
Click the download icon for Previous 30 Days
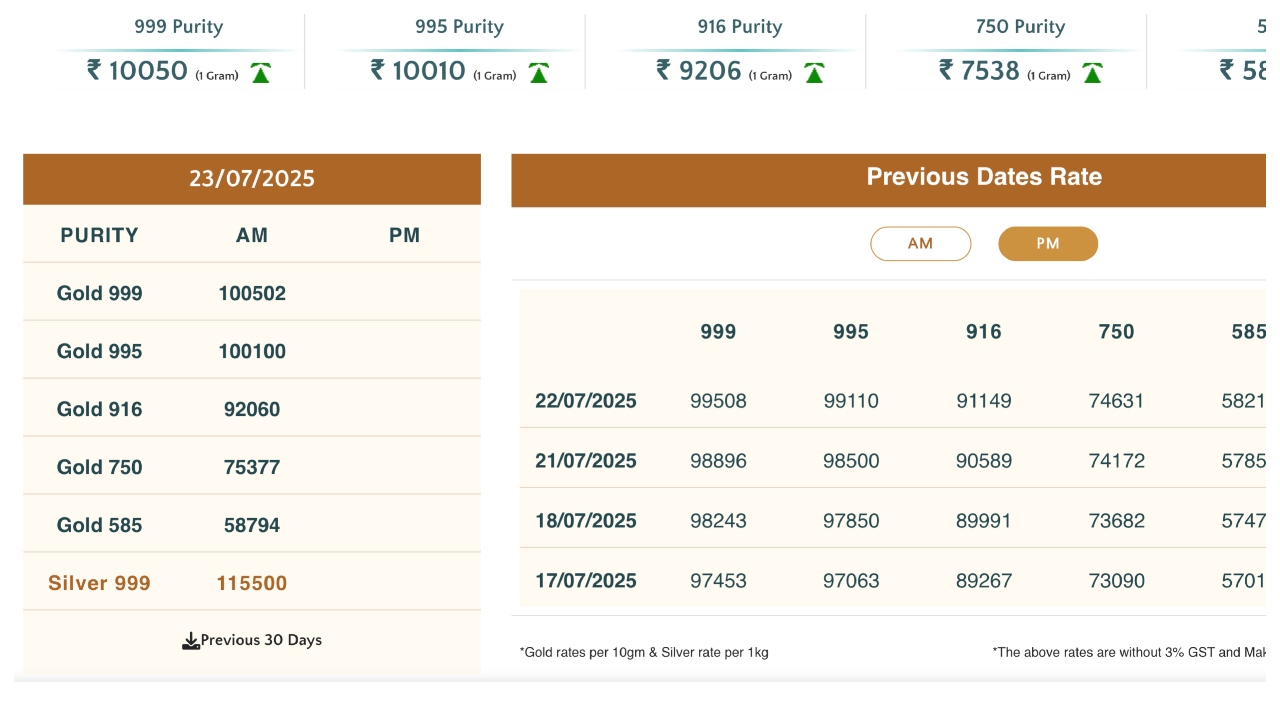pyautogui.click(x=191, y=641)
